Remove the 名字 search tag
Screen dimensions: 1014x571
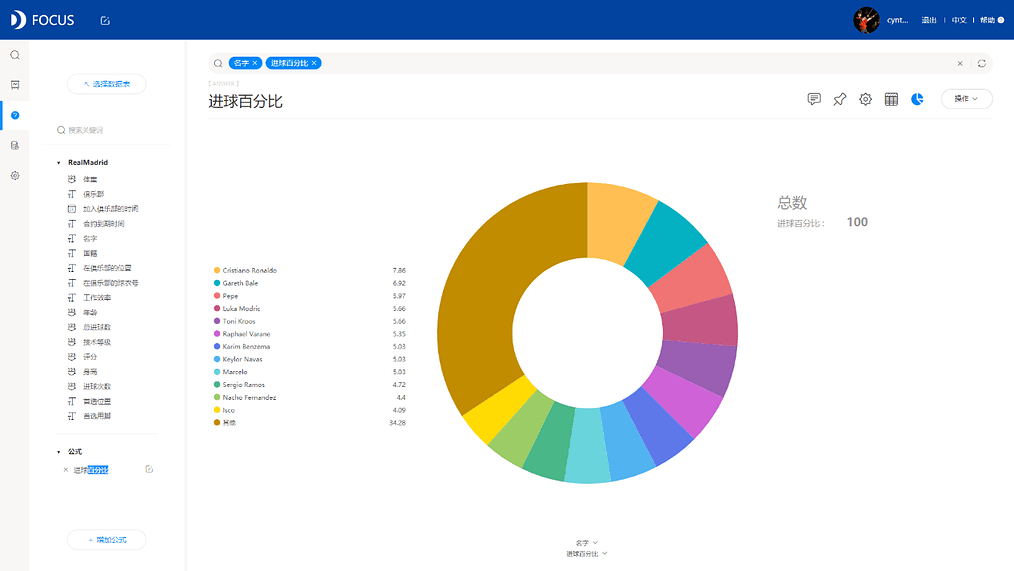(x=255, y=63)
